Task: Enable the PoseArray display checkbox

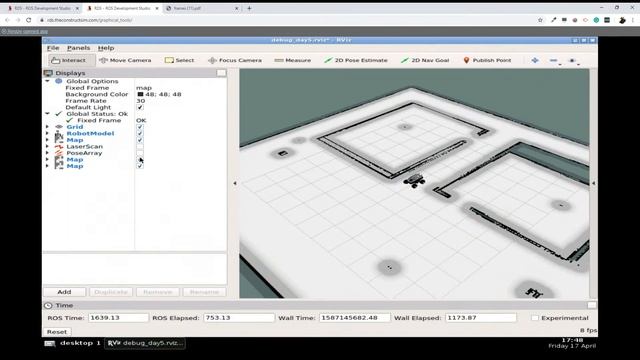Action: point(140,153)
